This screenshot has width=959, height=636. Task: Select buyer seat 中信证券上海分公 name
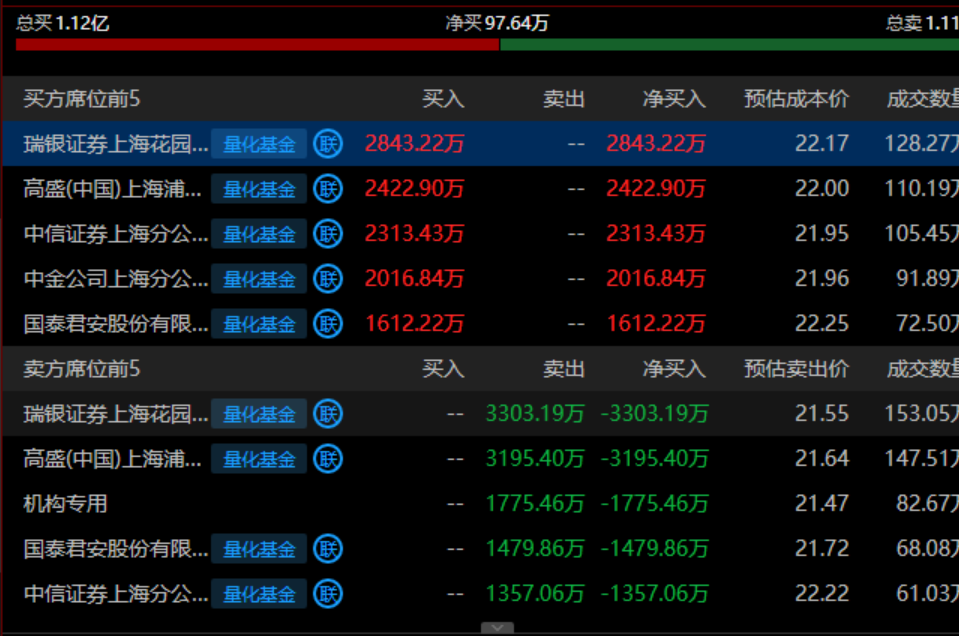point(116,234)
